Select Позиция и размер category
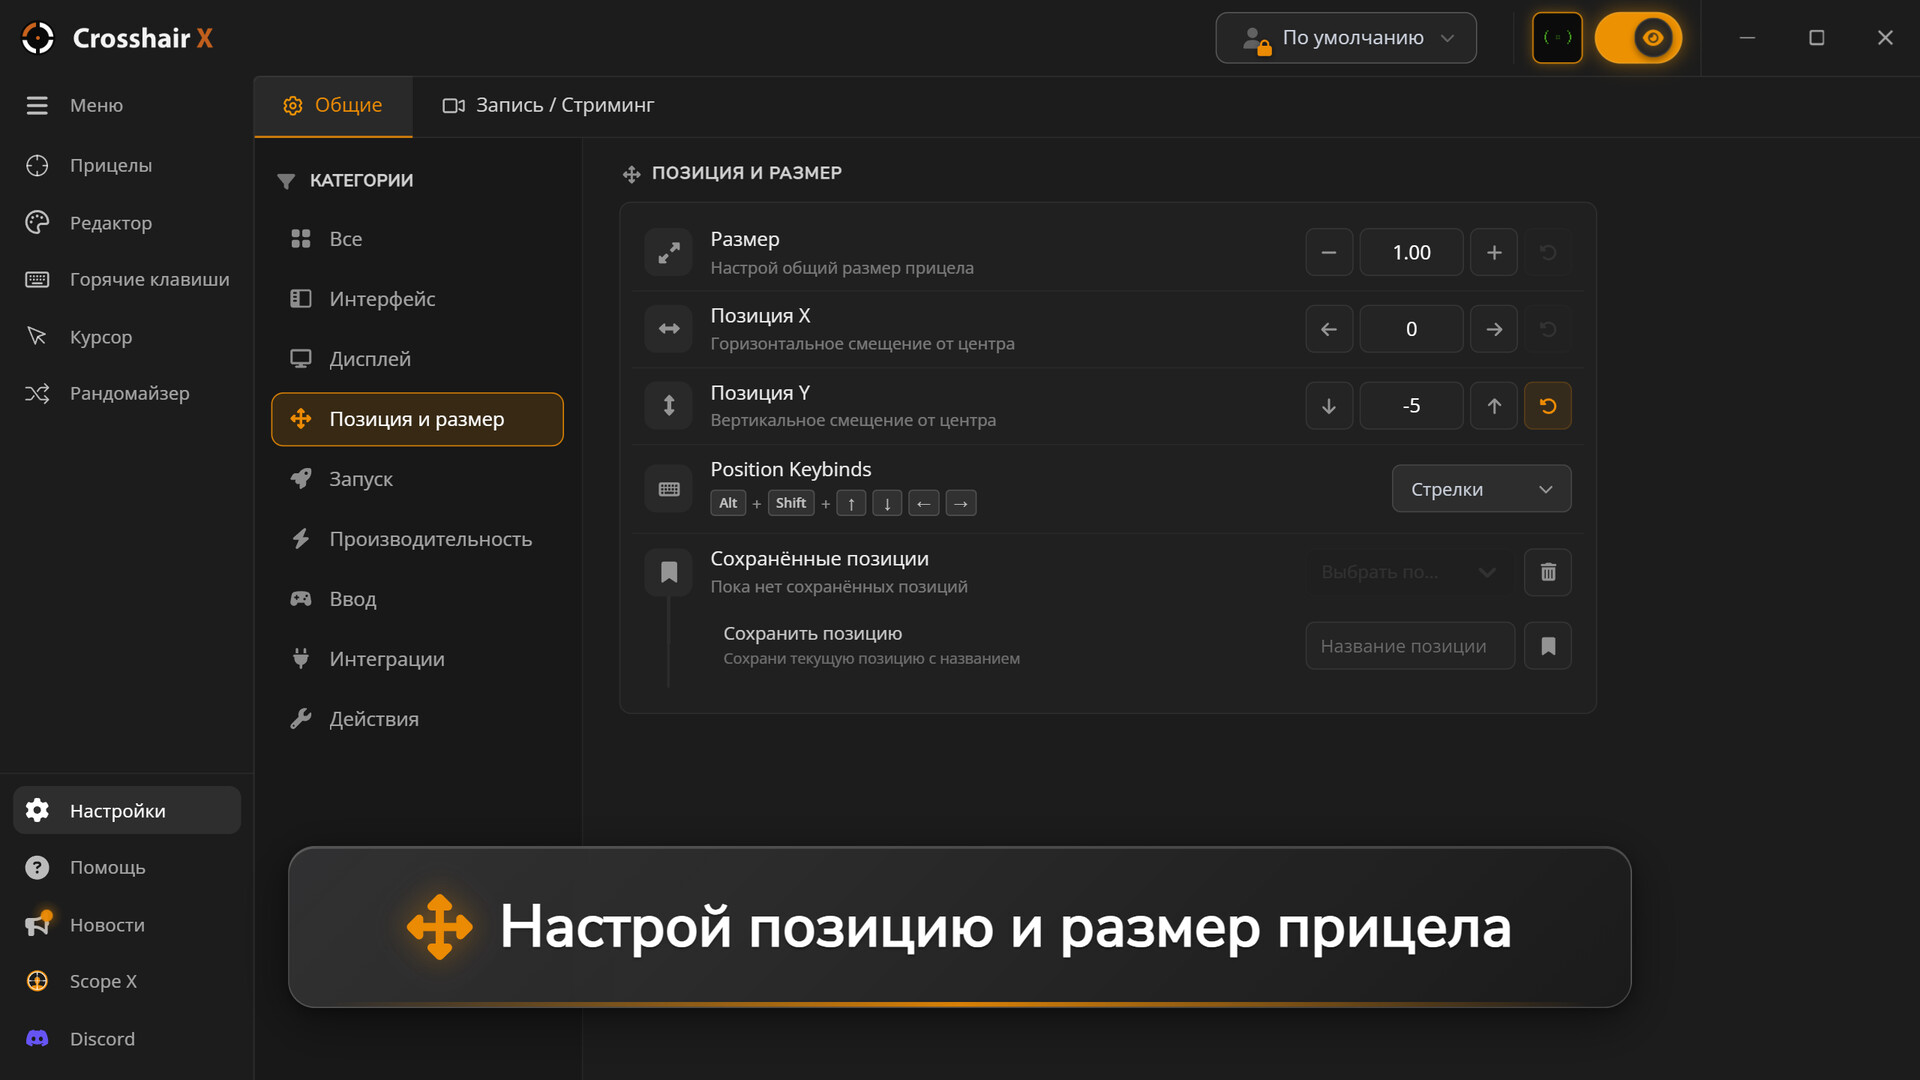The image size is (1920, 1080). (x=417, y=419)
